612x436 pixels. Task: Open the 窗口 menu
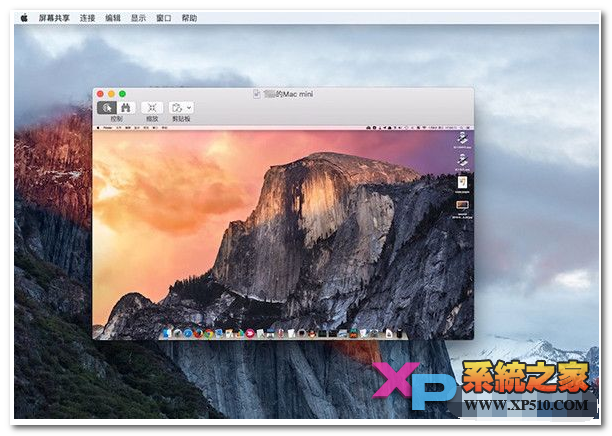pyautogui.click(x=164, y=18)
